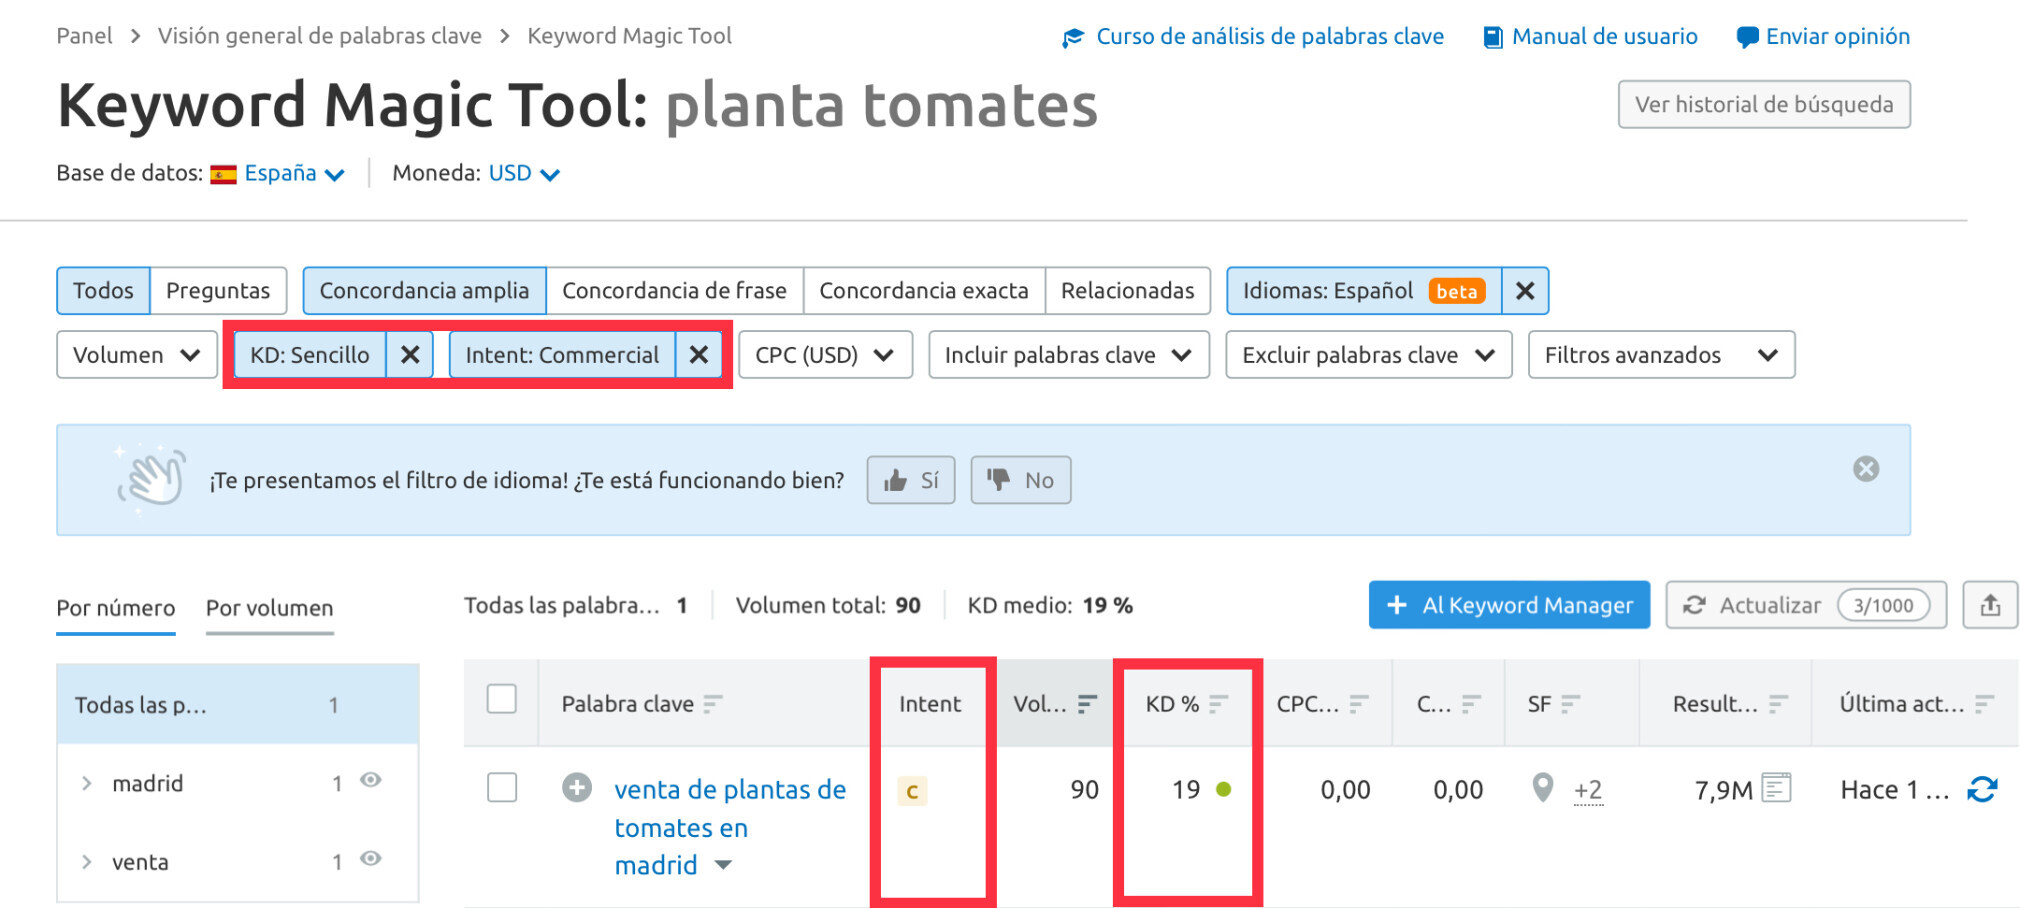Select Concordancia amplia match type
2020x908 pixels.
pyautogui.click(x=424, y=290)
